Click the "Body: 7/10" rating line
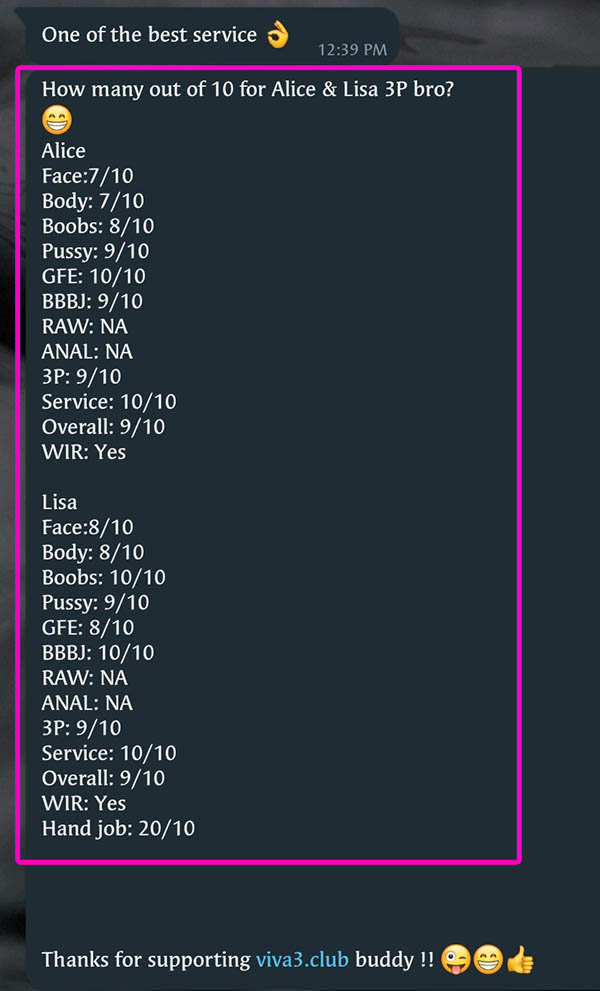Image resolution: width=600 pixels, height=991 pixels. pos(93,201)
